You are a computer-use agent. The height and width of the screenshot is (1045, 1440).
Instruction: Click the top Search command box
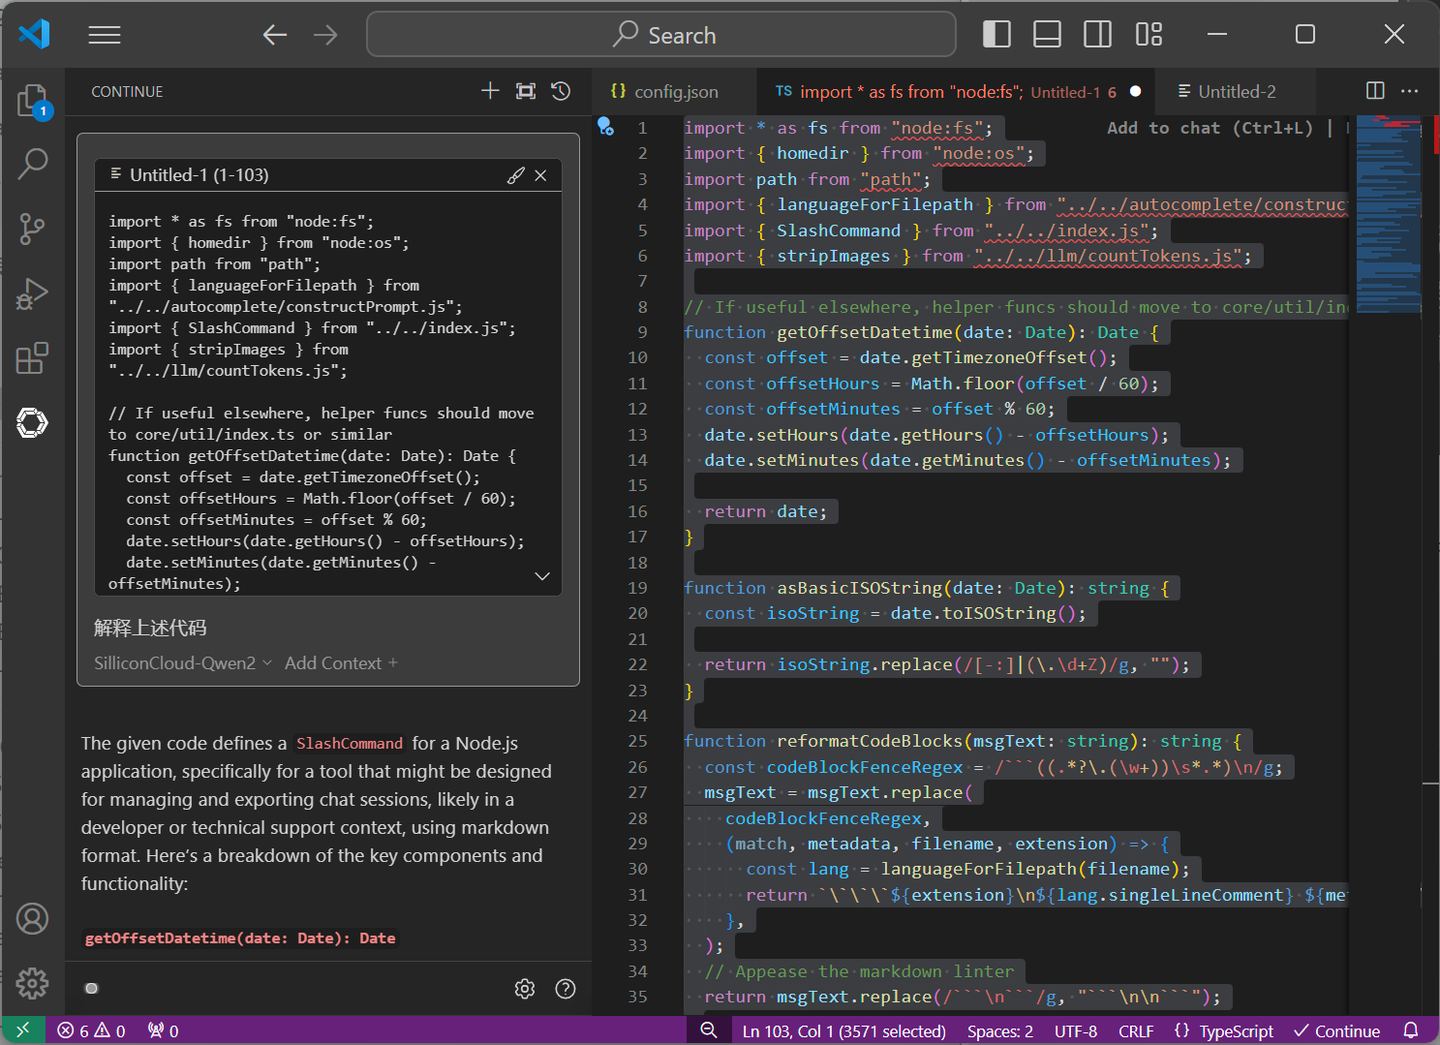coord(661,35)
